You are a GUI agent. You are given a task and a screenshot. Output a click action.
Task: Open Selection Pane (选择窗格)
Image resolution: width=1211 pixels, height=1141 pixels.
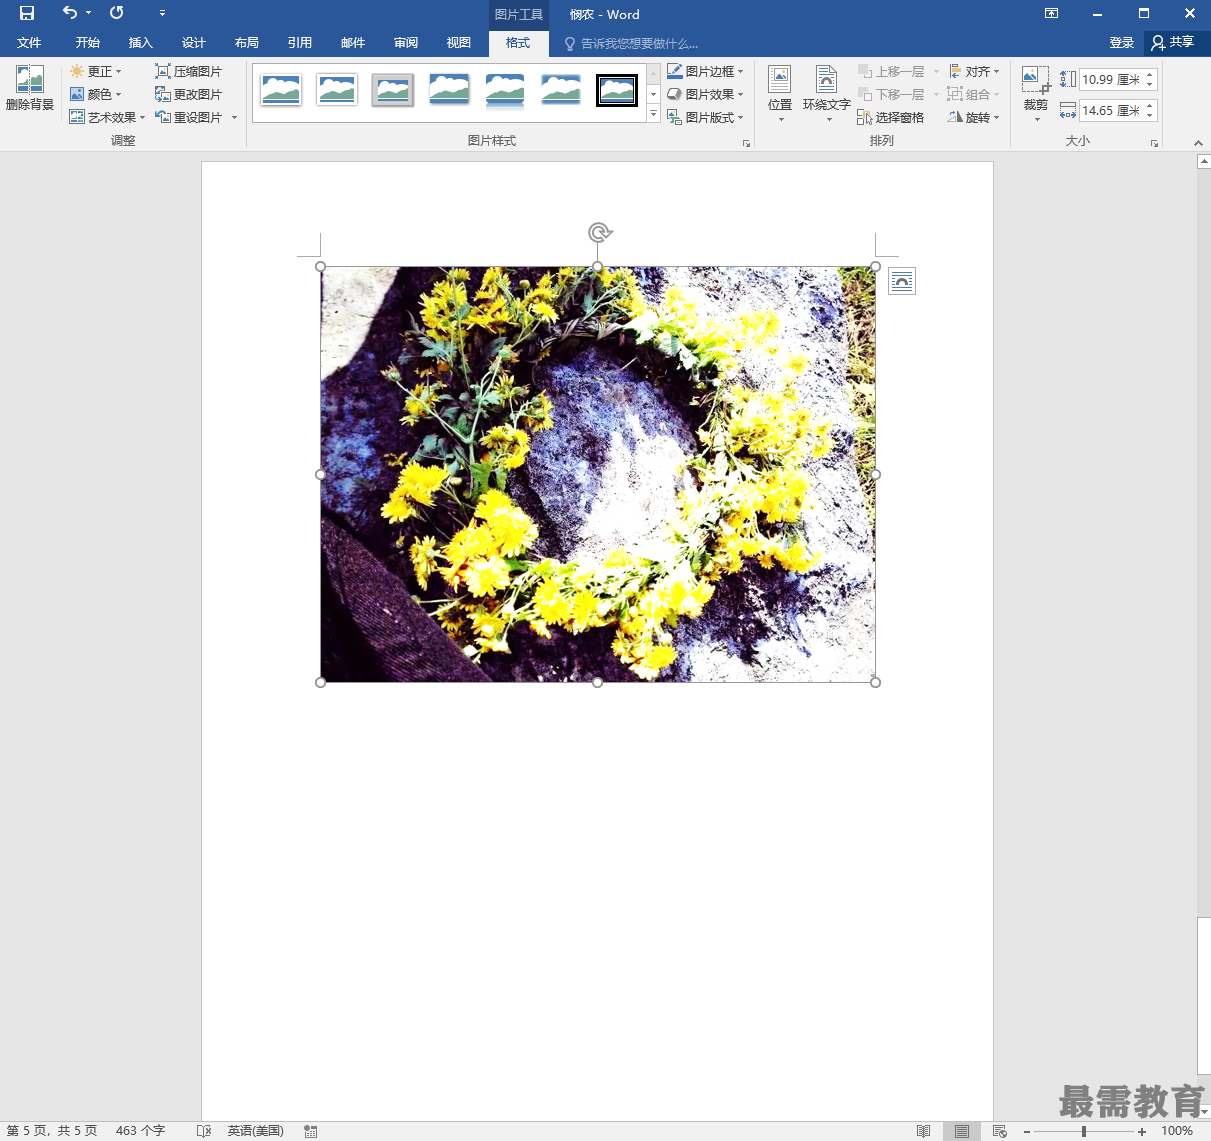click(891, 117)
